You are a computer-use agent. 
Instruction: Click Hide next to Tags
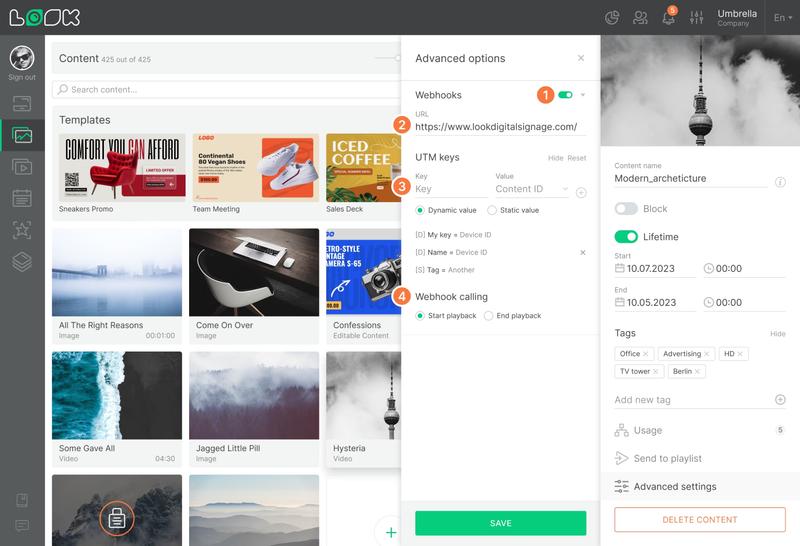point(778,334)
